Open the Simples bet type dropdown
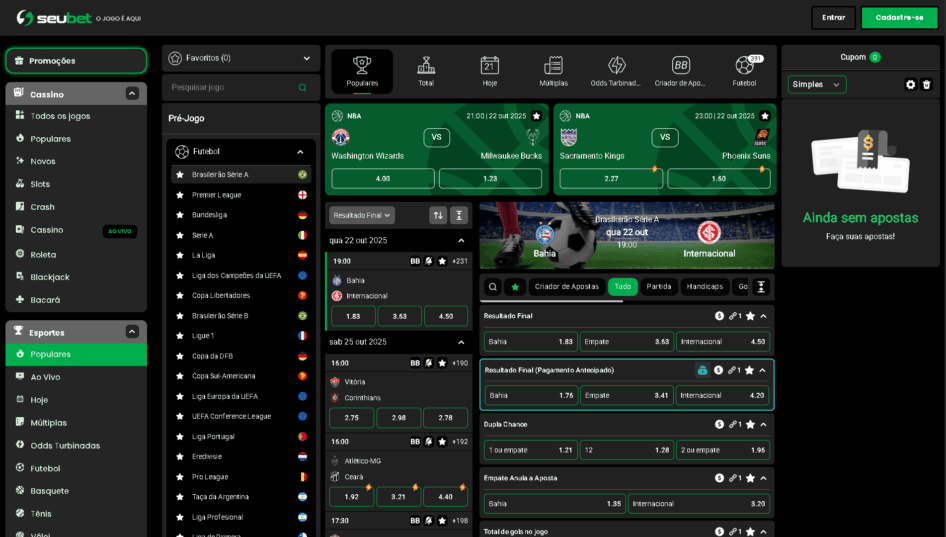The width and height of the screenshot is (946, 537). (x=817, y=84)
